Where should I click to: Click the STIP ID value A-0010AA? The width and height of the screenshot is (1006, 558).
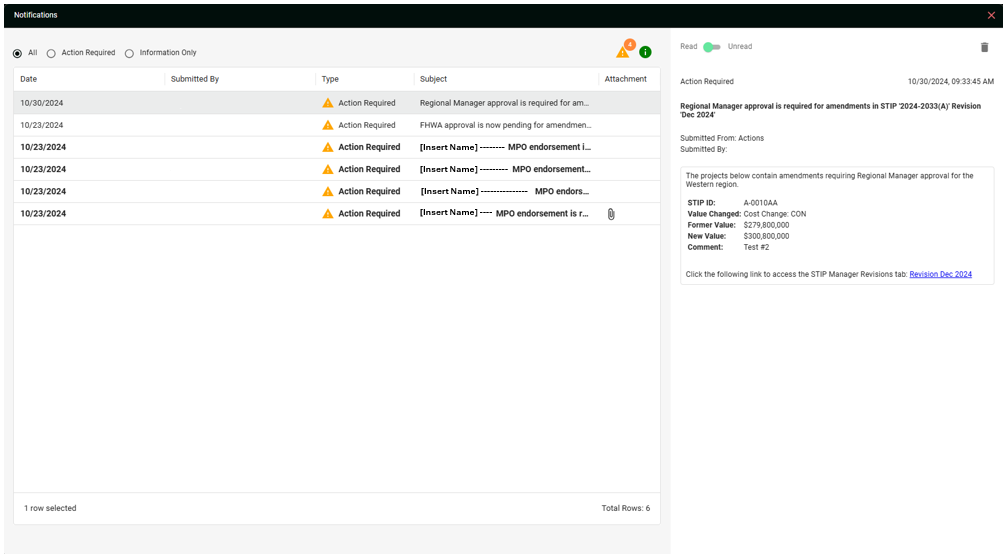[x=760, y=203]
